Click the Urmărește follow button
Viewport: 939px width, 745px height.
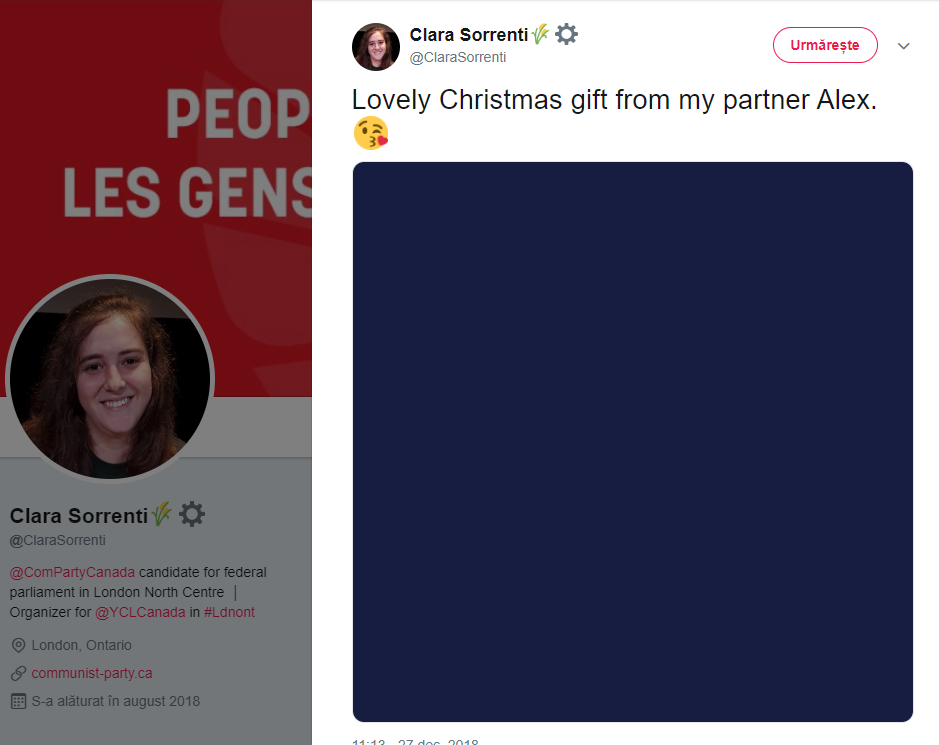click(825, 45)
